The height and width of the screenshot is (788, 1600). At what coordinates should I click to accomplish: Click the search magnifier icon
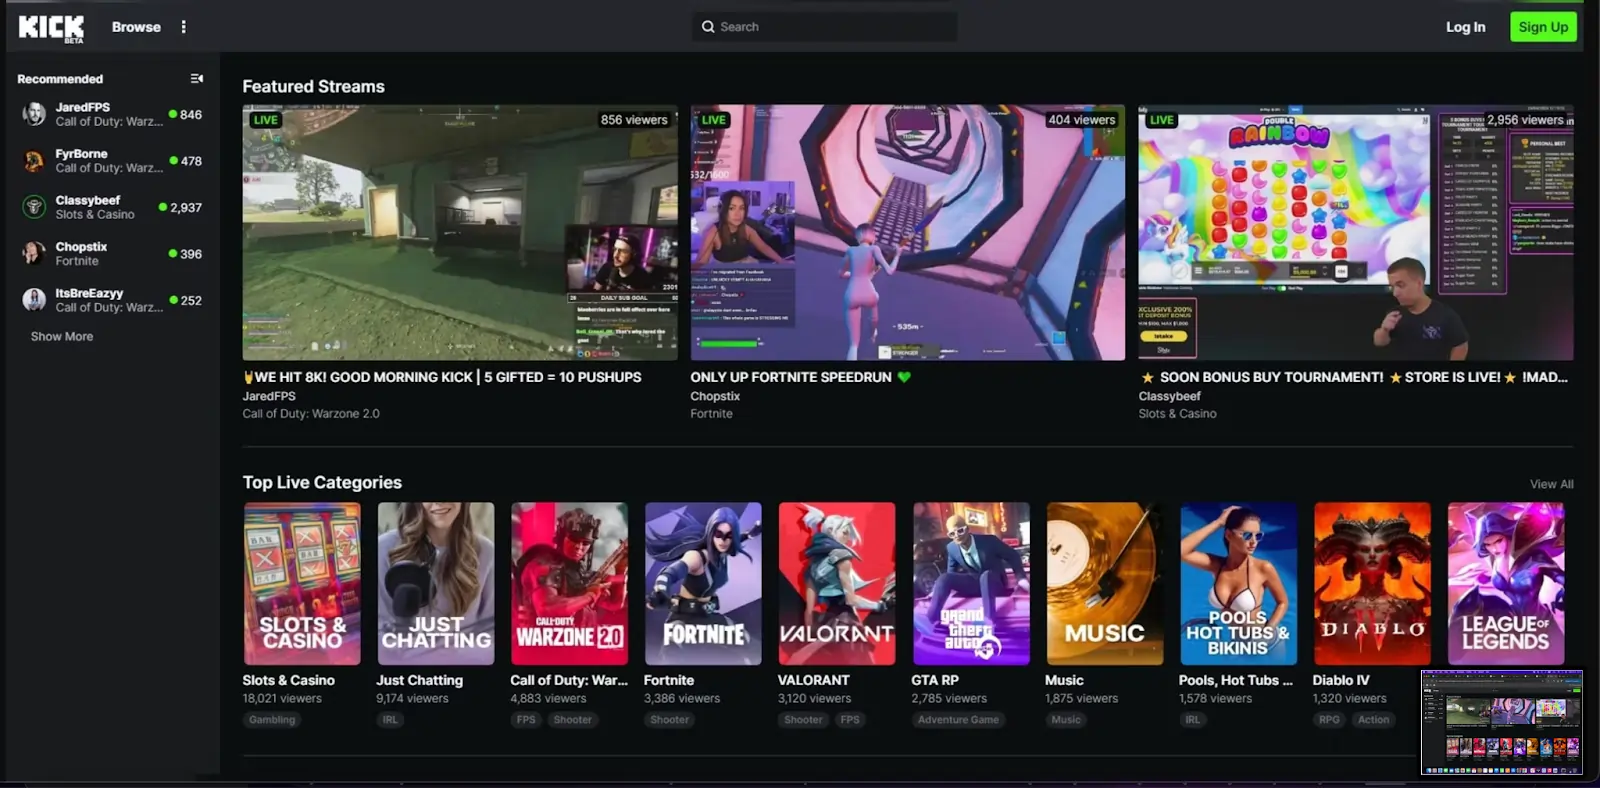point(708,27)
